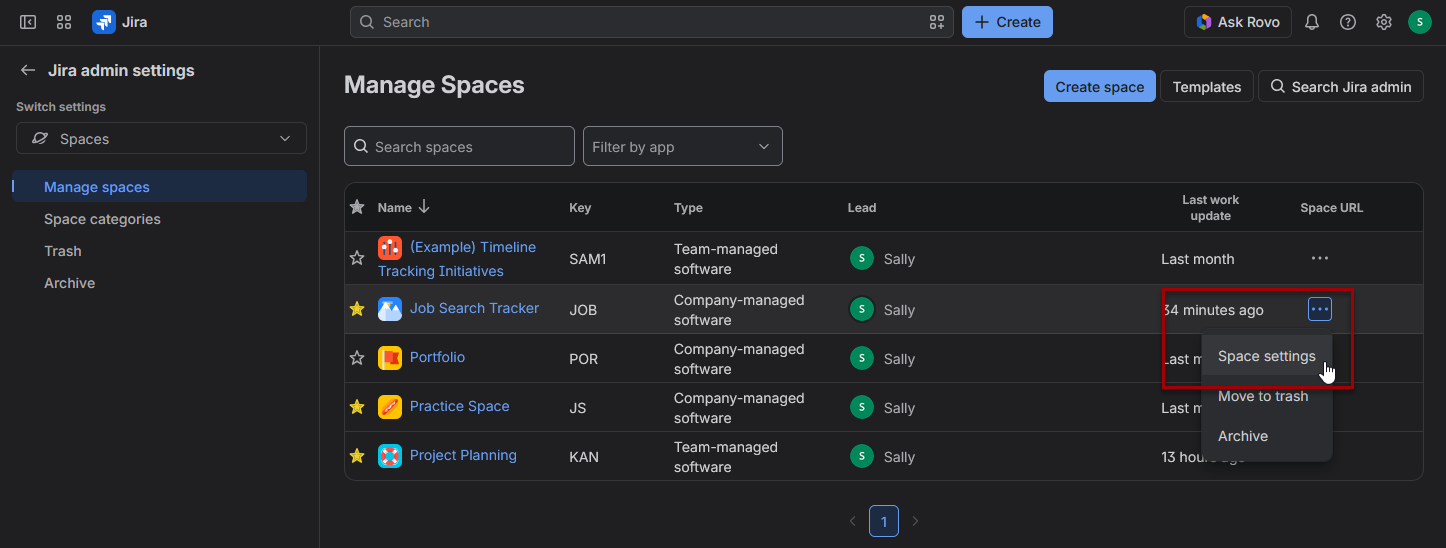
Task: Select Move to trash menu option
Action: [1267, 396]
